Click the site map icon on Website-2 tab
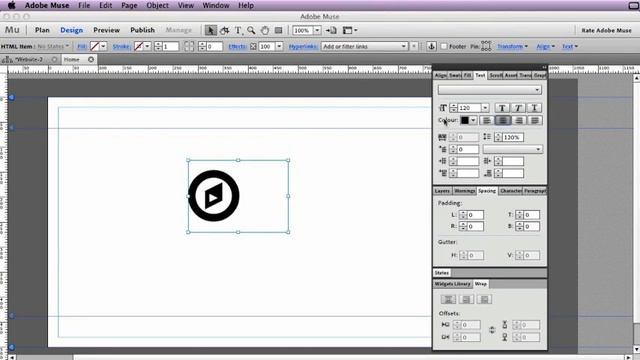 (x=7, y=60)
